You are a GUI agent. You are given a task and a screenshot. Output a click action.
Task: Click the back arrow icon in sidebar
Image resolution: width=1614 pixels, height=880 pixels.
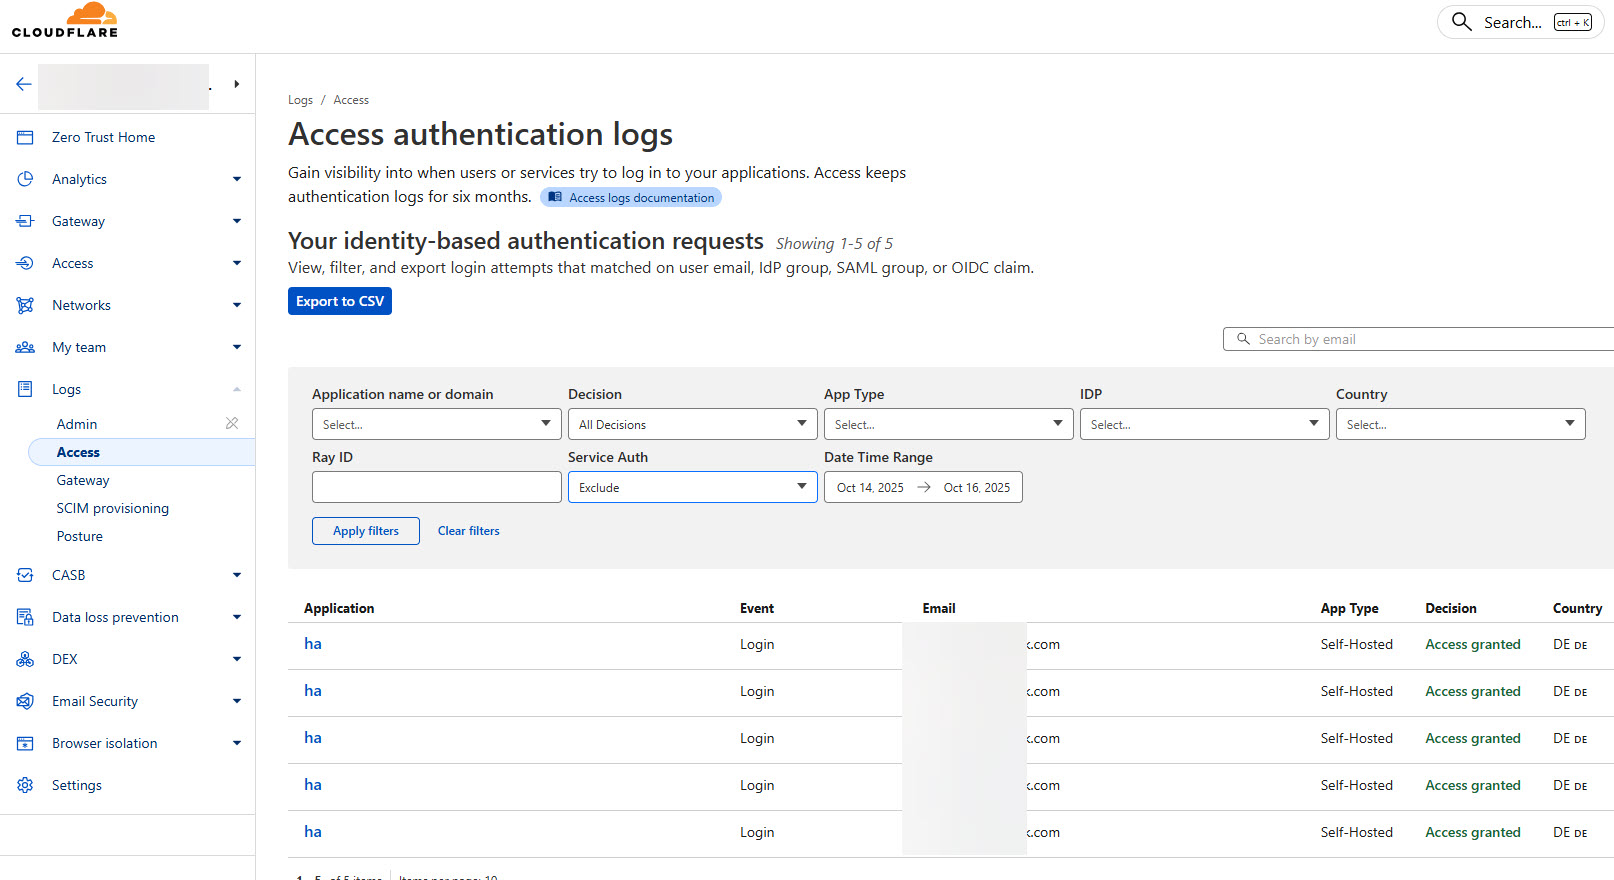24,84
